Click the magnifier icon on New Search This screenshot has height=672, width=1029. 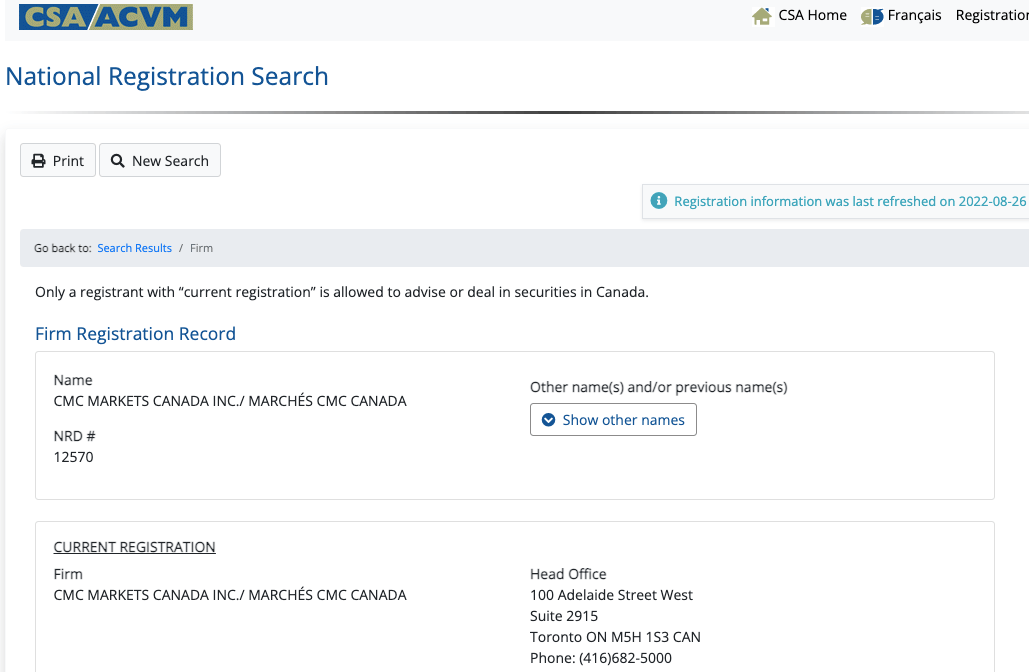click(x=117, y=161)
